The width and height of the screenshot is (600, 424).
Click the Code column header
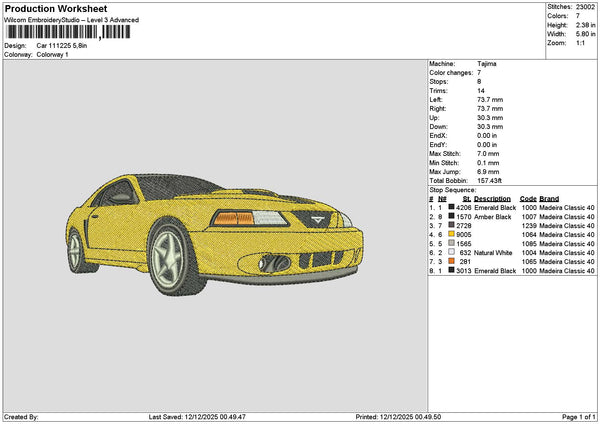pyautogui.click(x=528, y=198)
